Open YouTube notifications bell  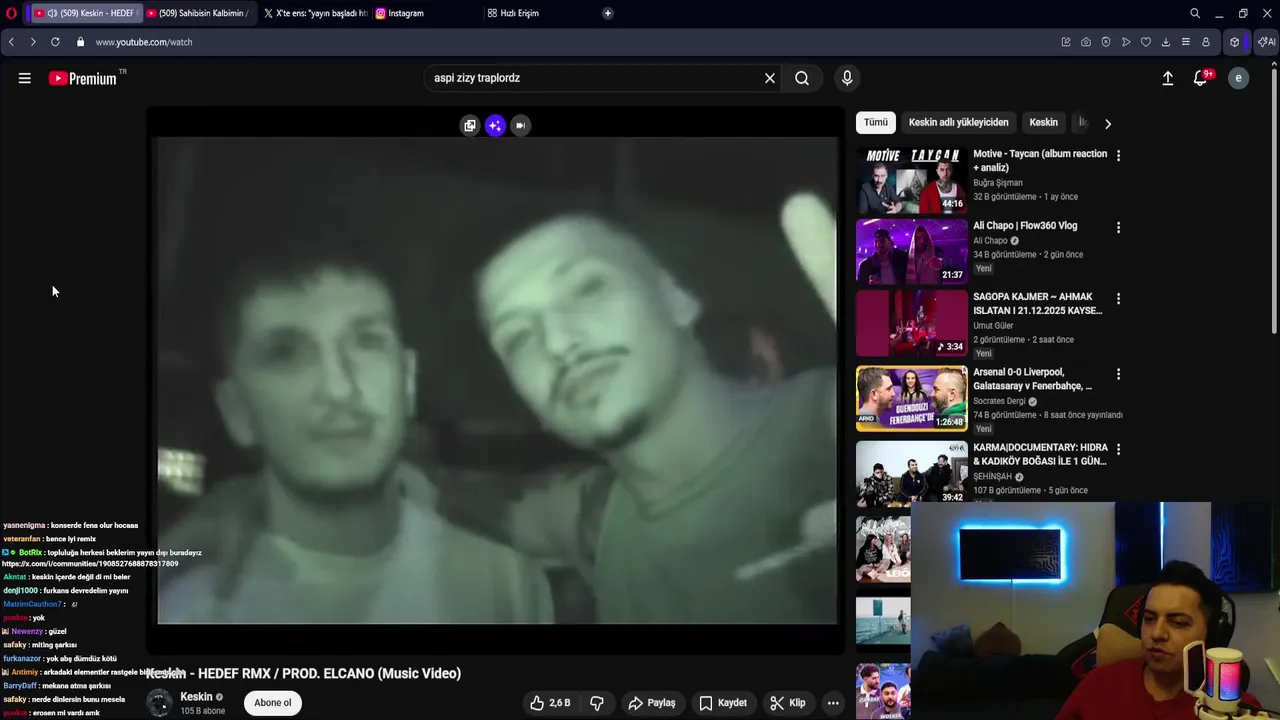tap(1201, 78)
